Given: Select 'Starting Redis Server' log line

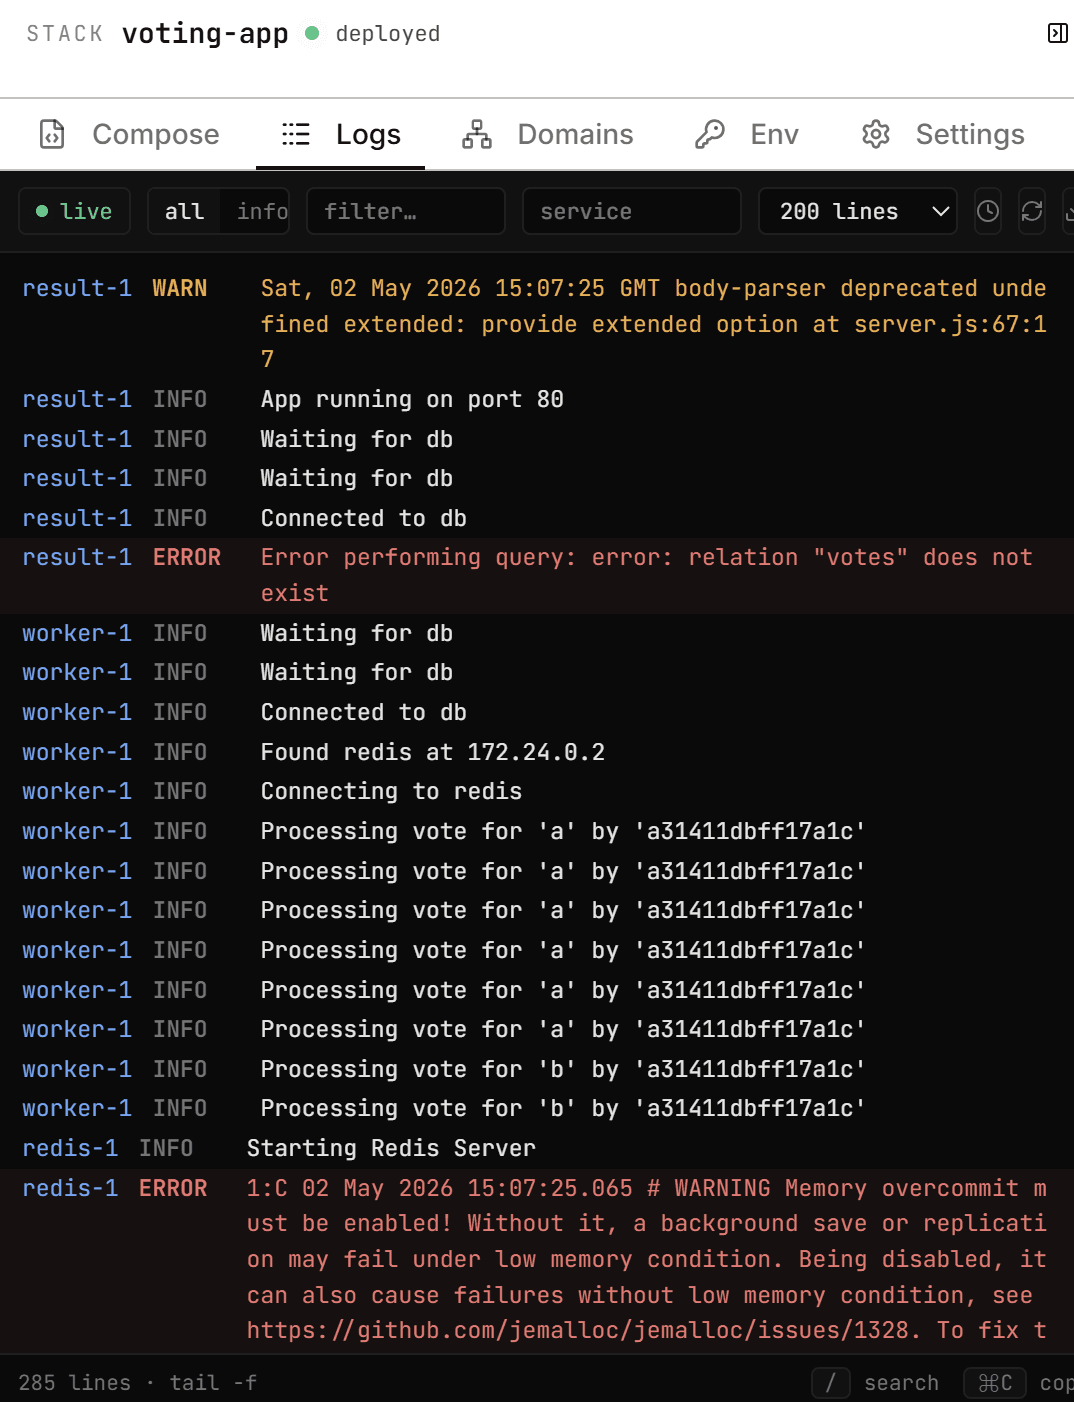Looking at the screenshot, I should pos(537,1148).
